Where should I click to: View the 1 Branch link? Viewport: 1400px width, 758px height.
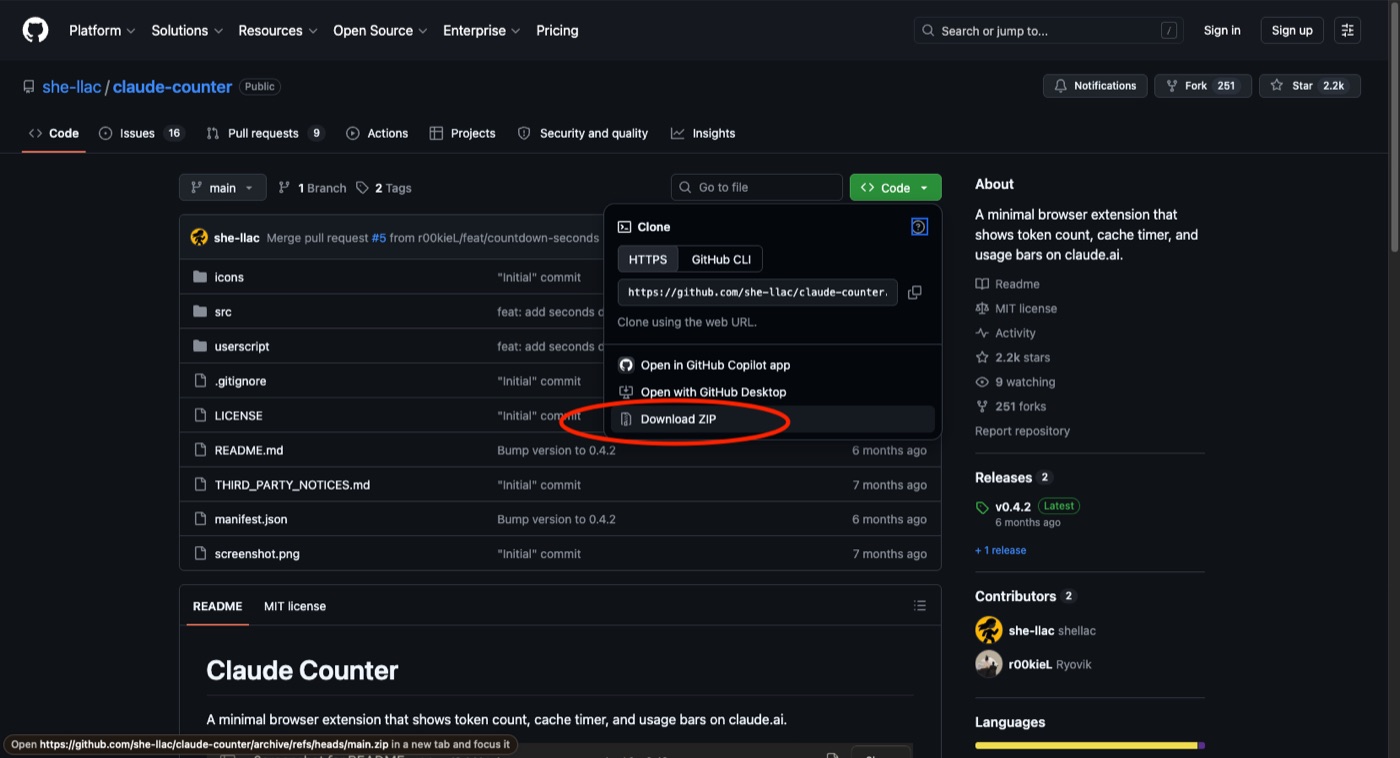[x=312, y=188]
